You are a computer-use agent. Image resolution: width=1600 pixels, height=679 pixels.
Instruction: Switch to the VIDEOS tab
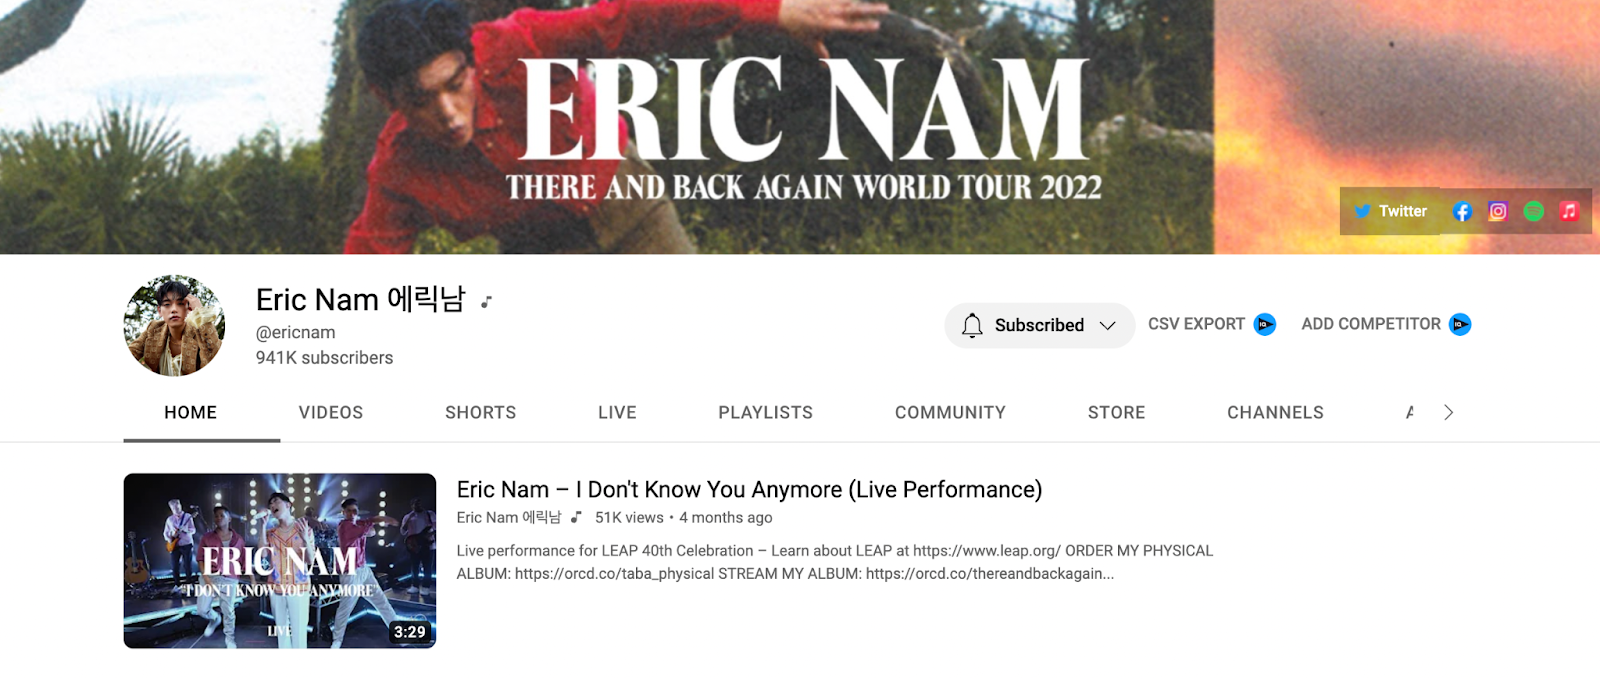pyautogui.click(x=331, y=412)
